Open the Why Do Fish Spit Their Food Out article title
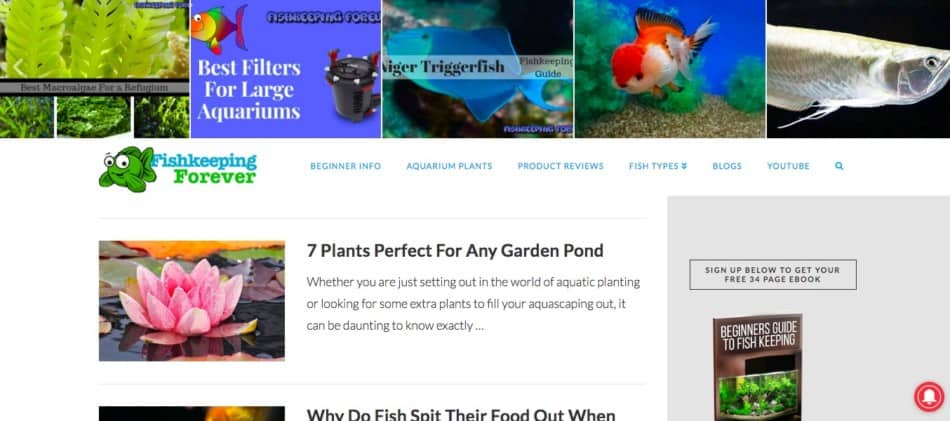 460,414
